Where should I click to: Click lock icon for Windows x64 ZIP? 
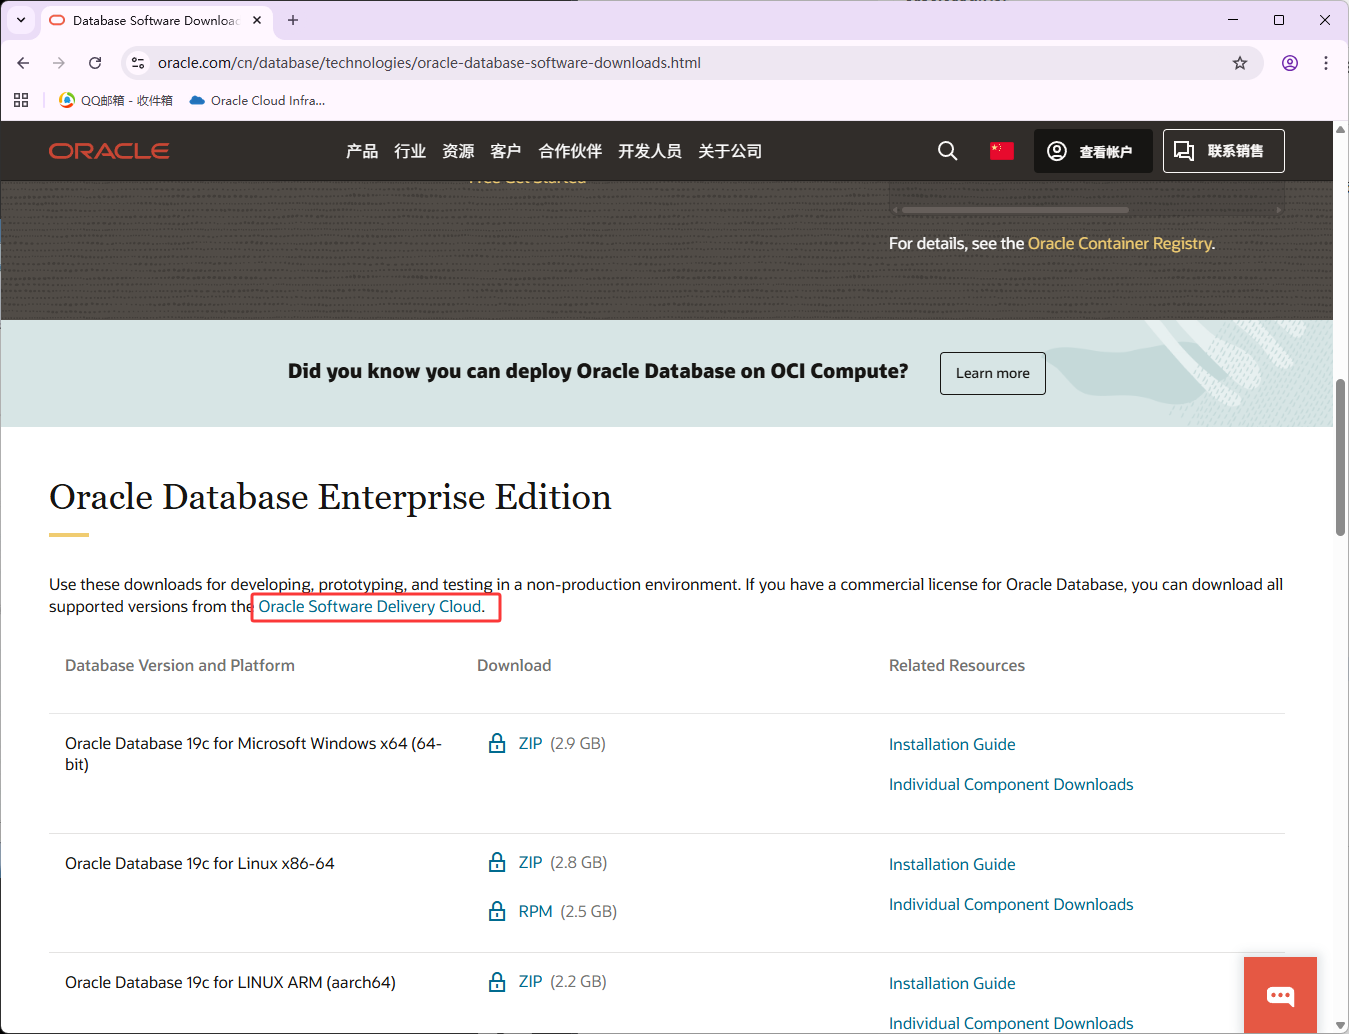tap(497, 743)
